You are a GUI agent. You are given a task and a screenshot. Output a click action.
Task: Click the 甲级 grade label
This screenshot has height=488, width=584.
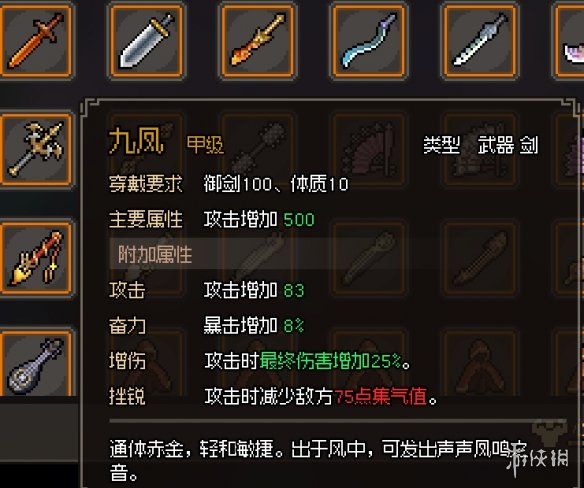coord(205,145)
